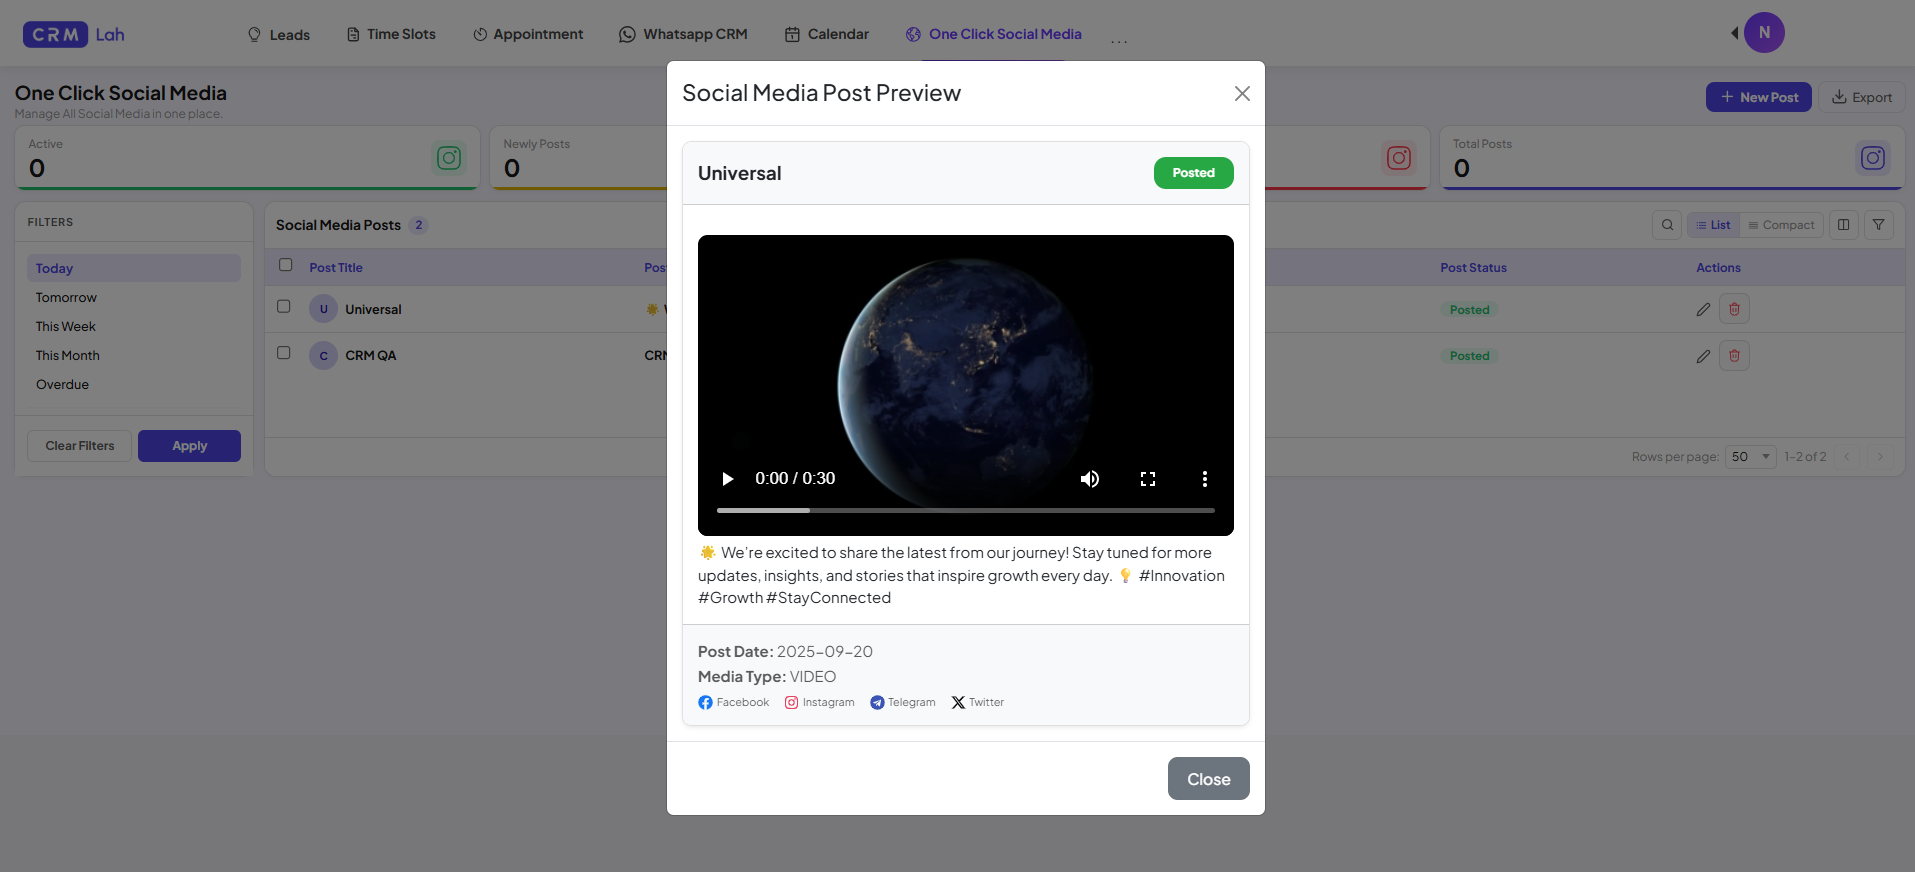Click the CRM Lah logo

74,34
